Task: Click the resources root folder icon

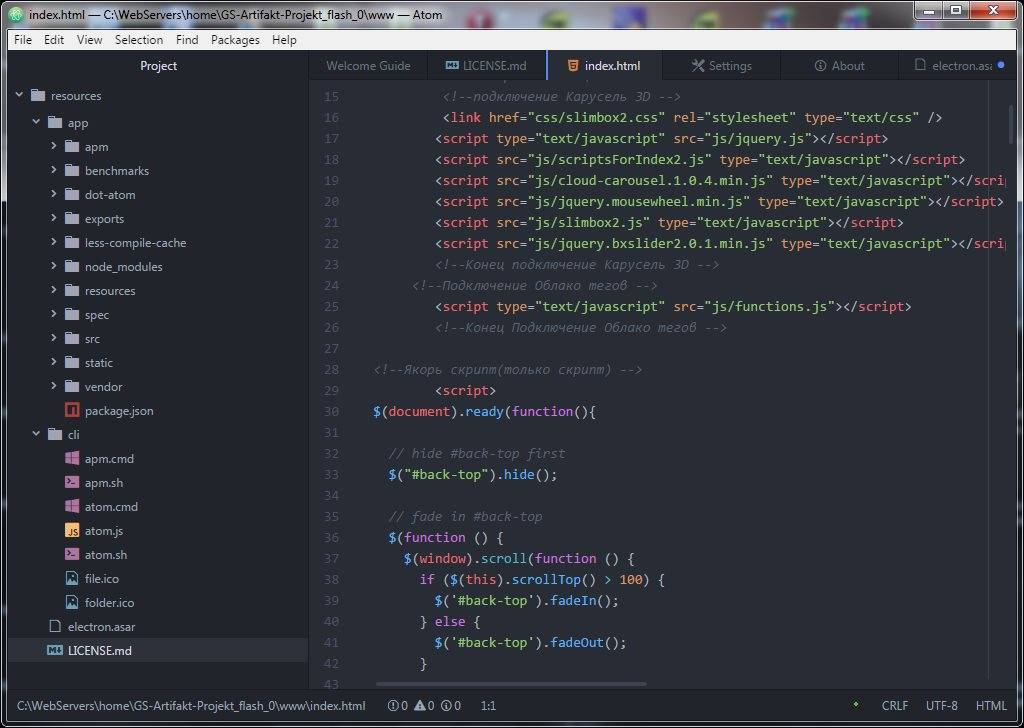Action: click(38, 95)
